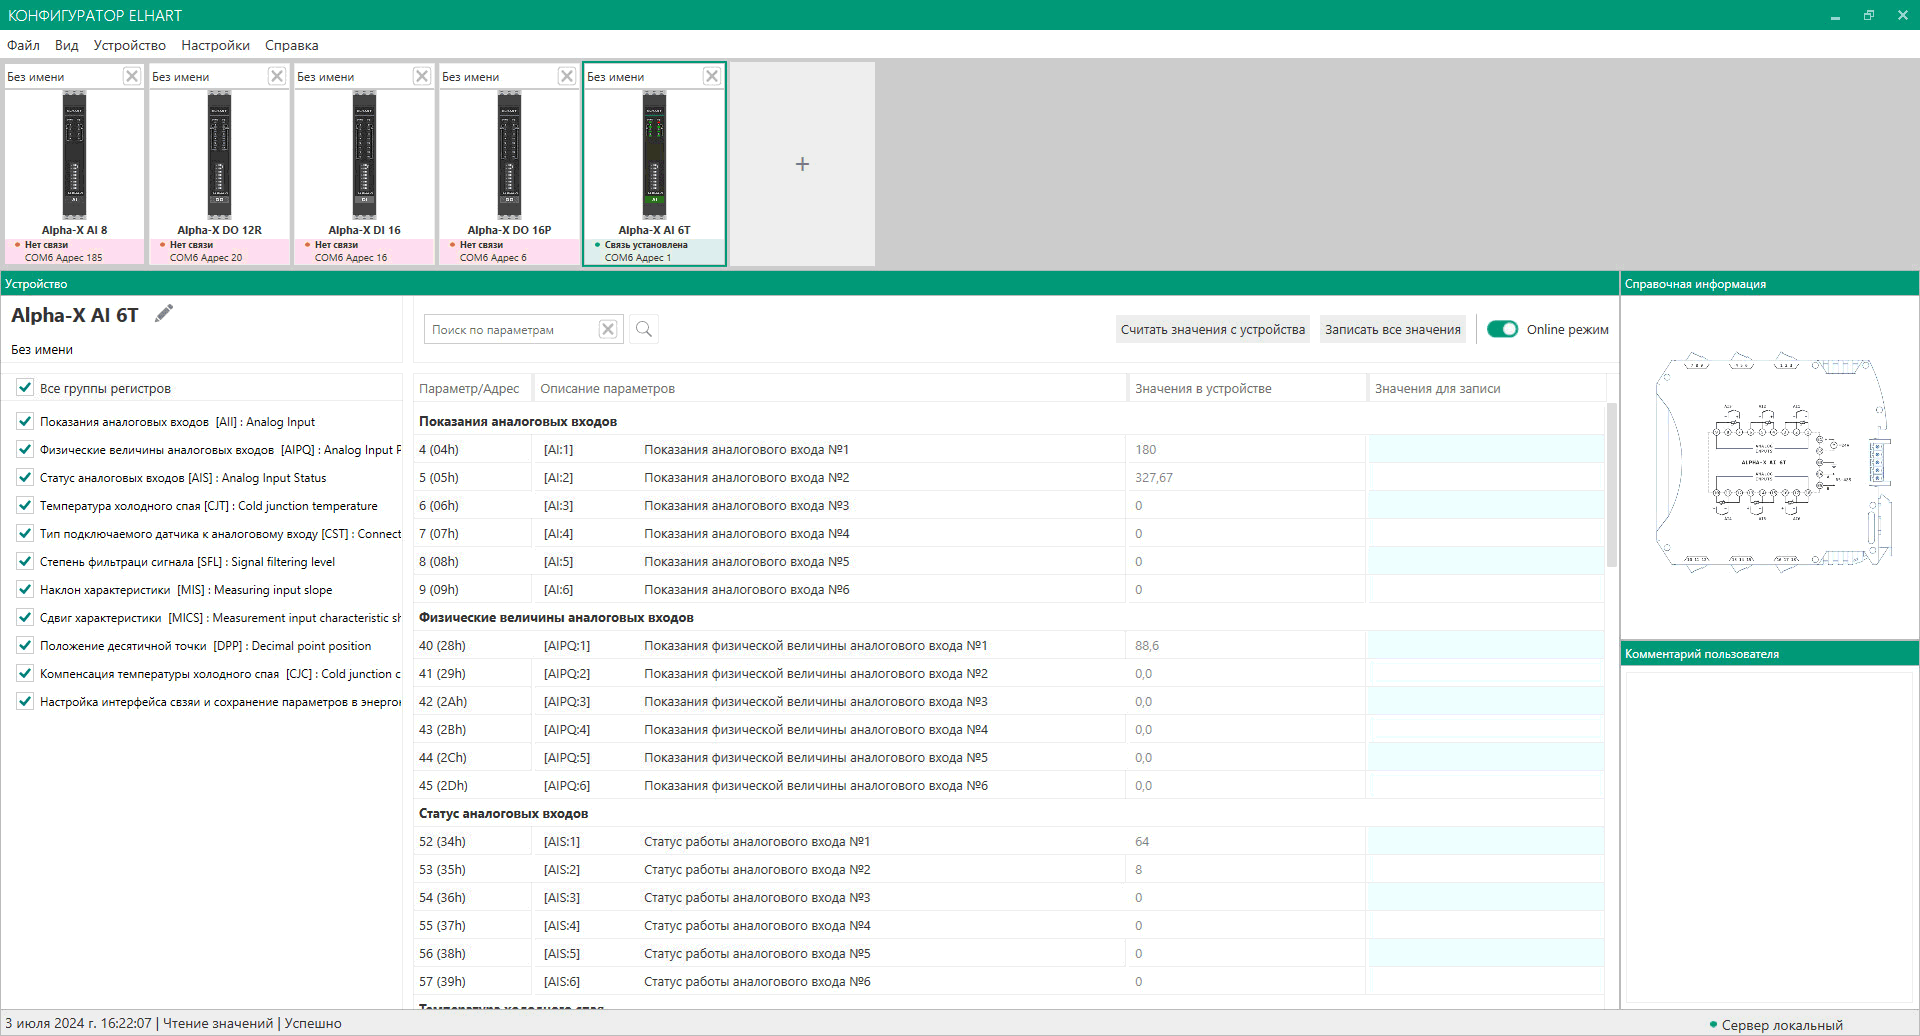
Task: Edit device name with pencil icon
Action: 164,314
